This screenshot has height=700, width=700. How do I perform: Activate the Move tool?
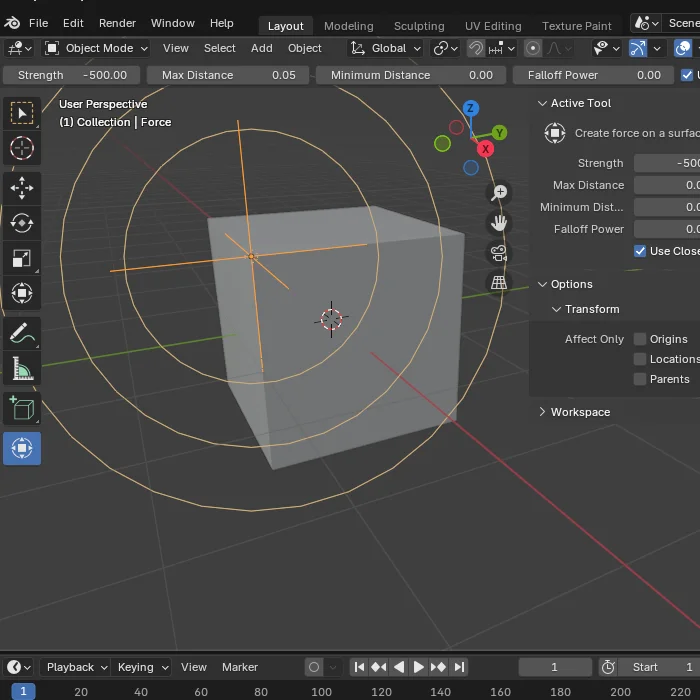21,187
